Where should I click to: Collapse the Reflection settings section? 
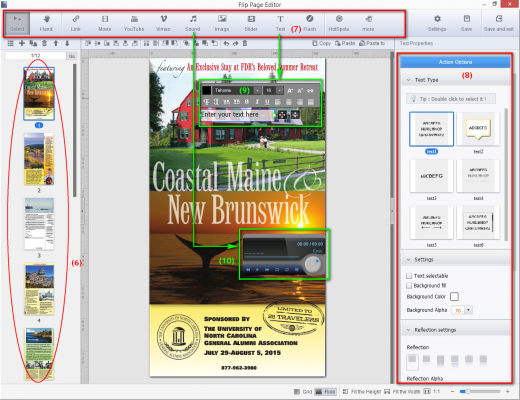(409, 330)
